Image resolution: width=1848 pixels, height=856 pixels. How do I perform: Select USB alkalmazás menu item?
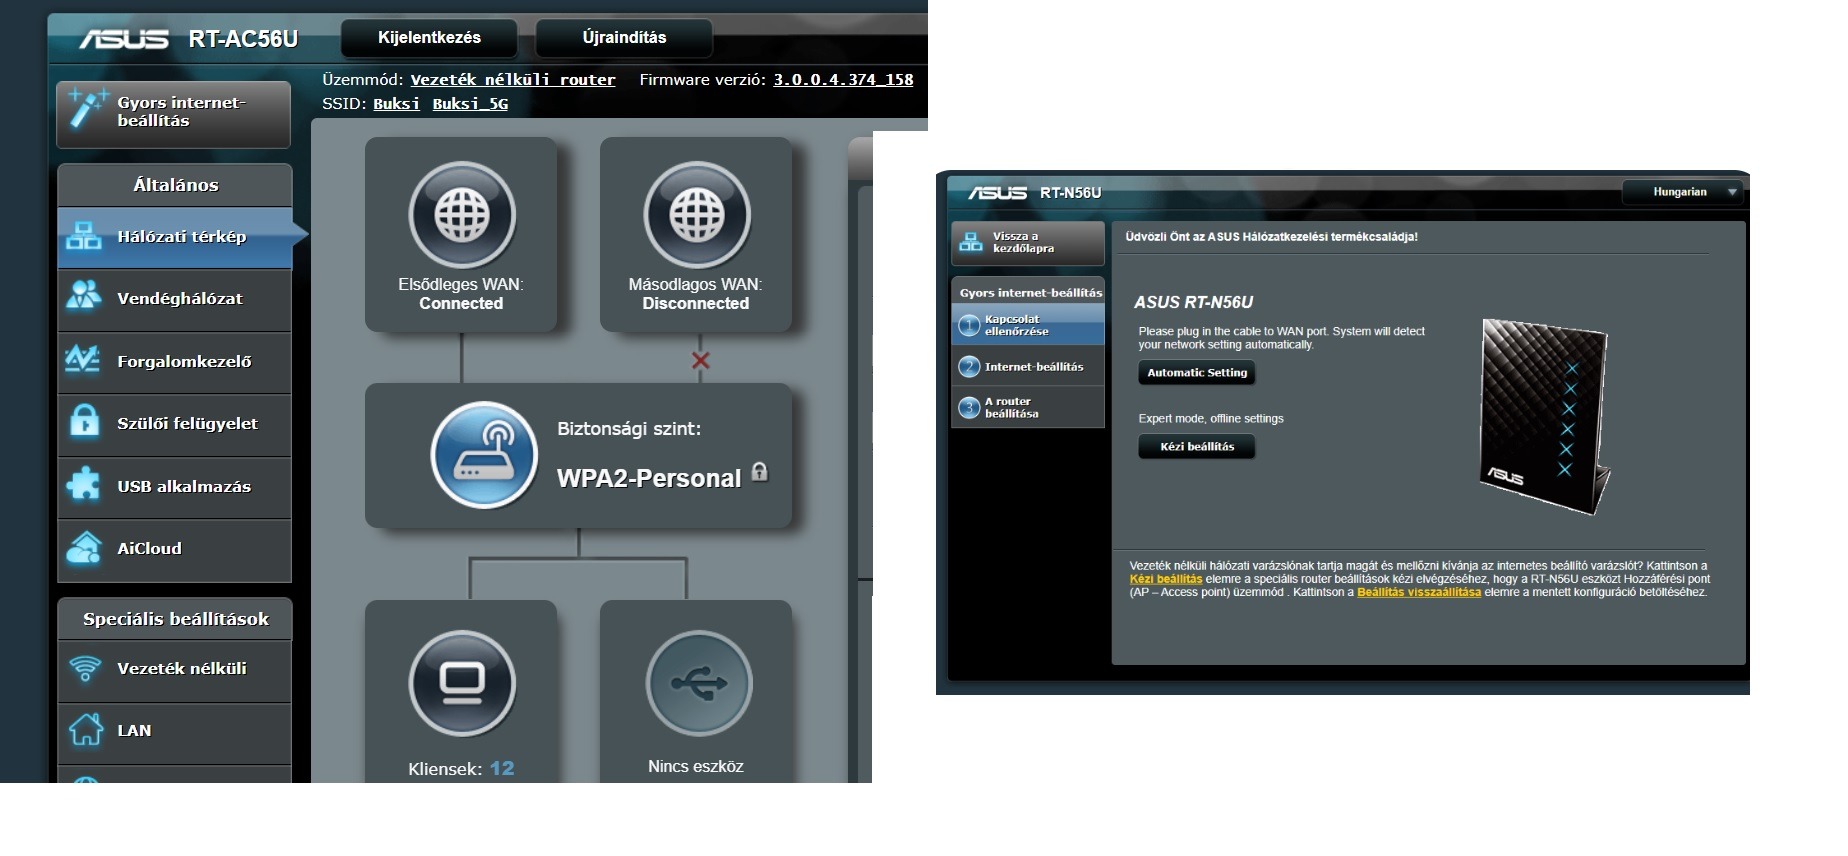point(175,487)
